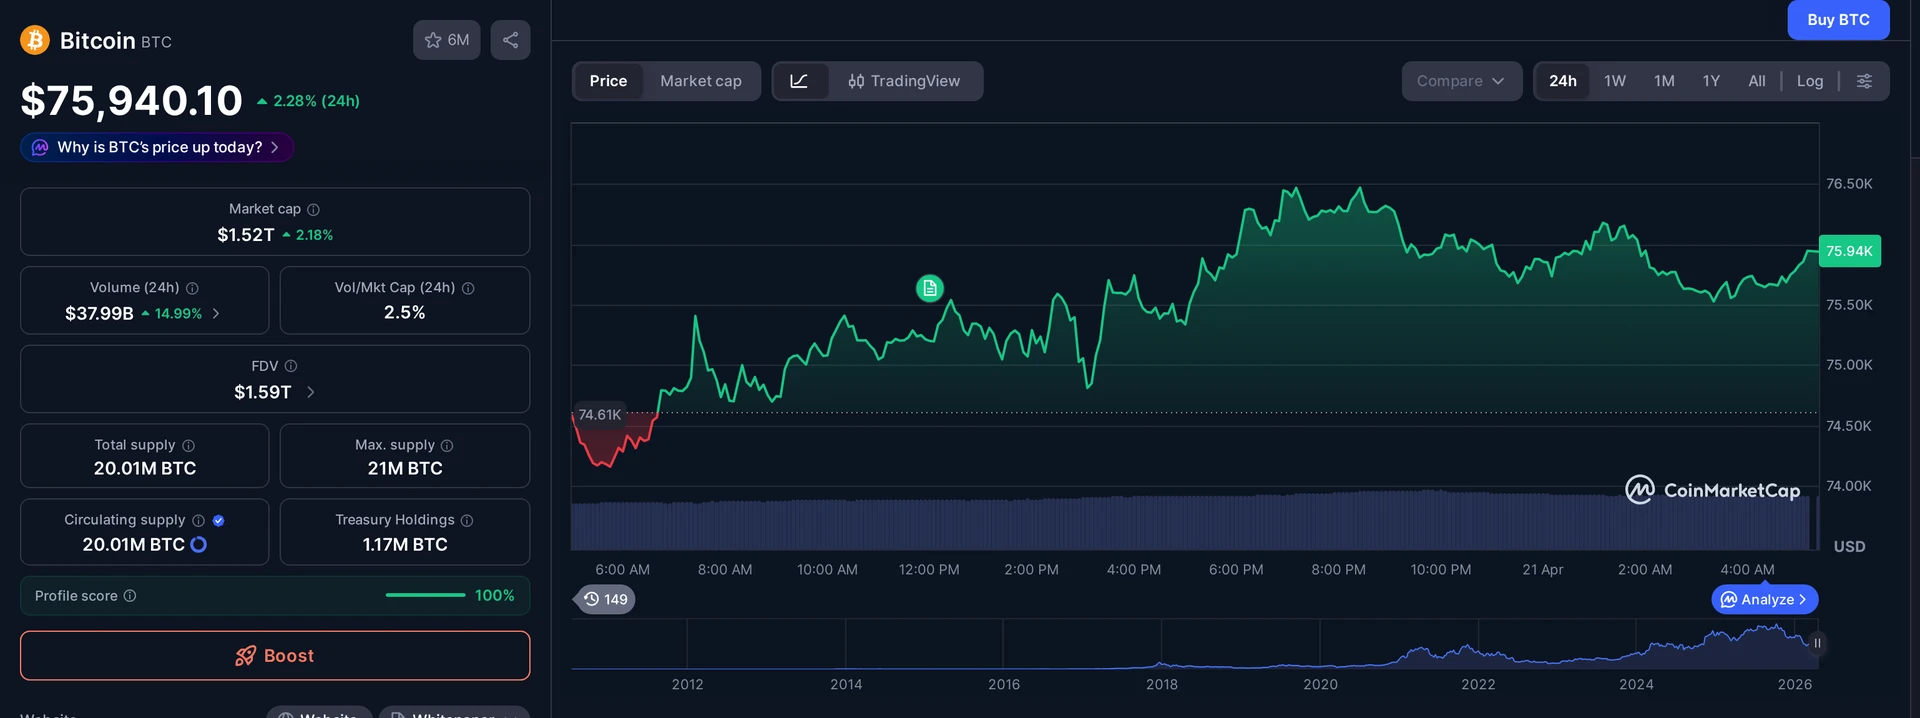The height and width of the screenshot is (718, 1920).
Task: Open the Treasury Holdings info icon
Action: (467, 520)
